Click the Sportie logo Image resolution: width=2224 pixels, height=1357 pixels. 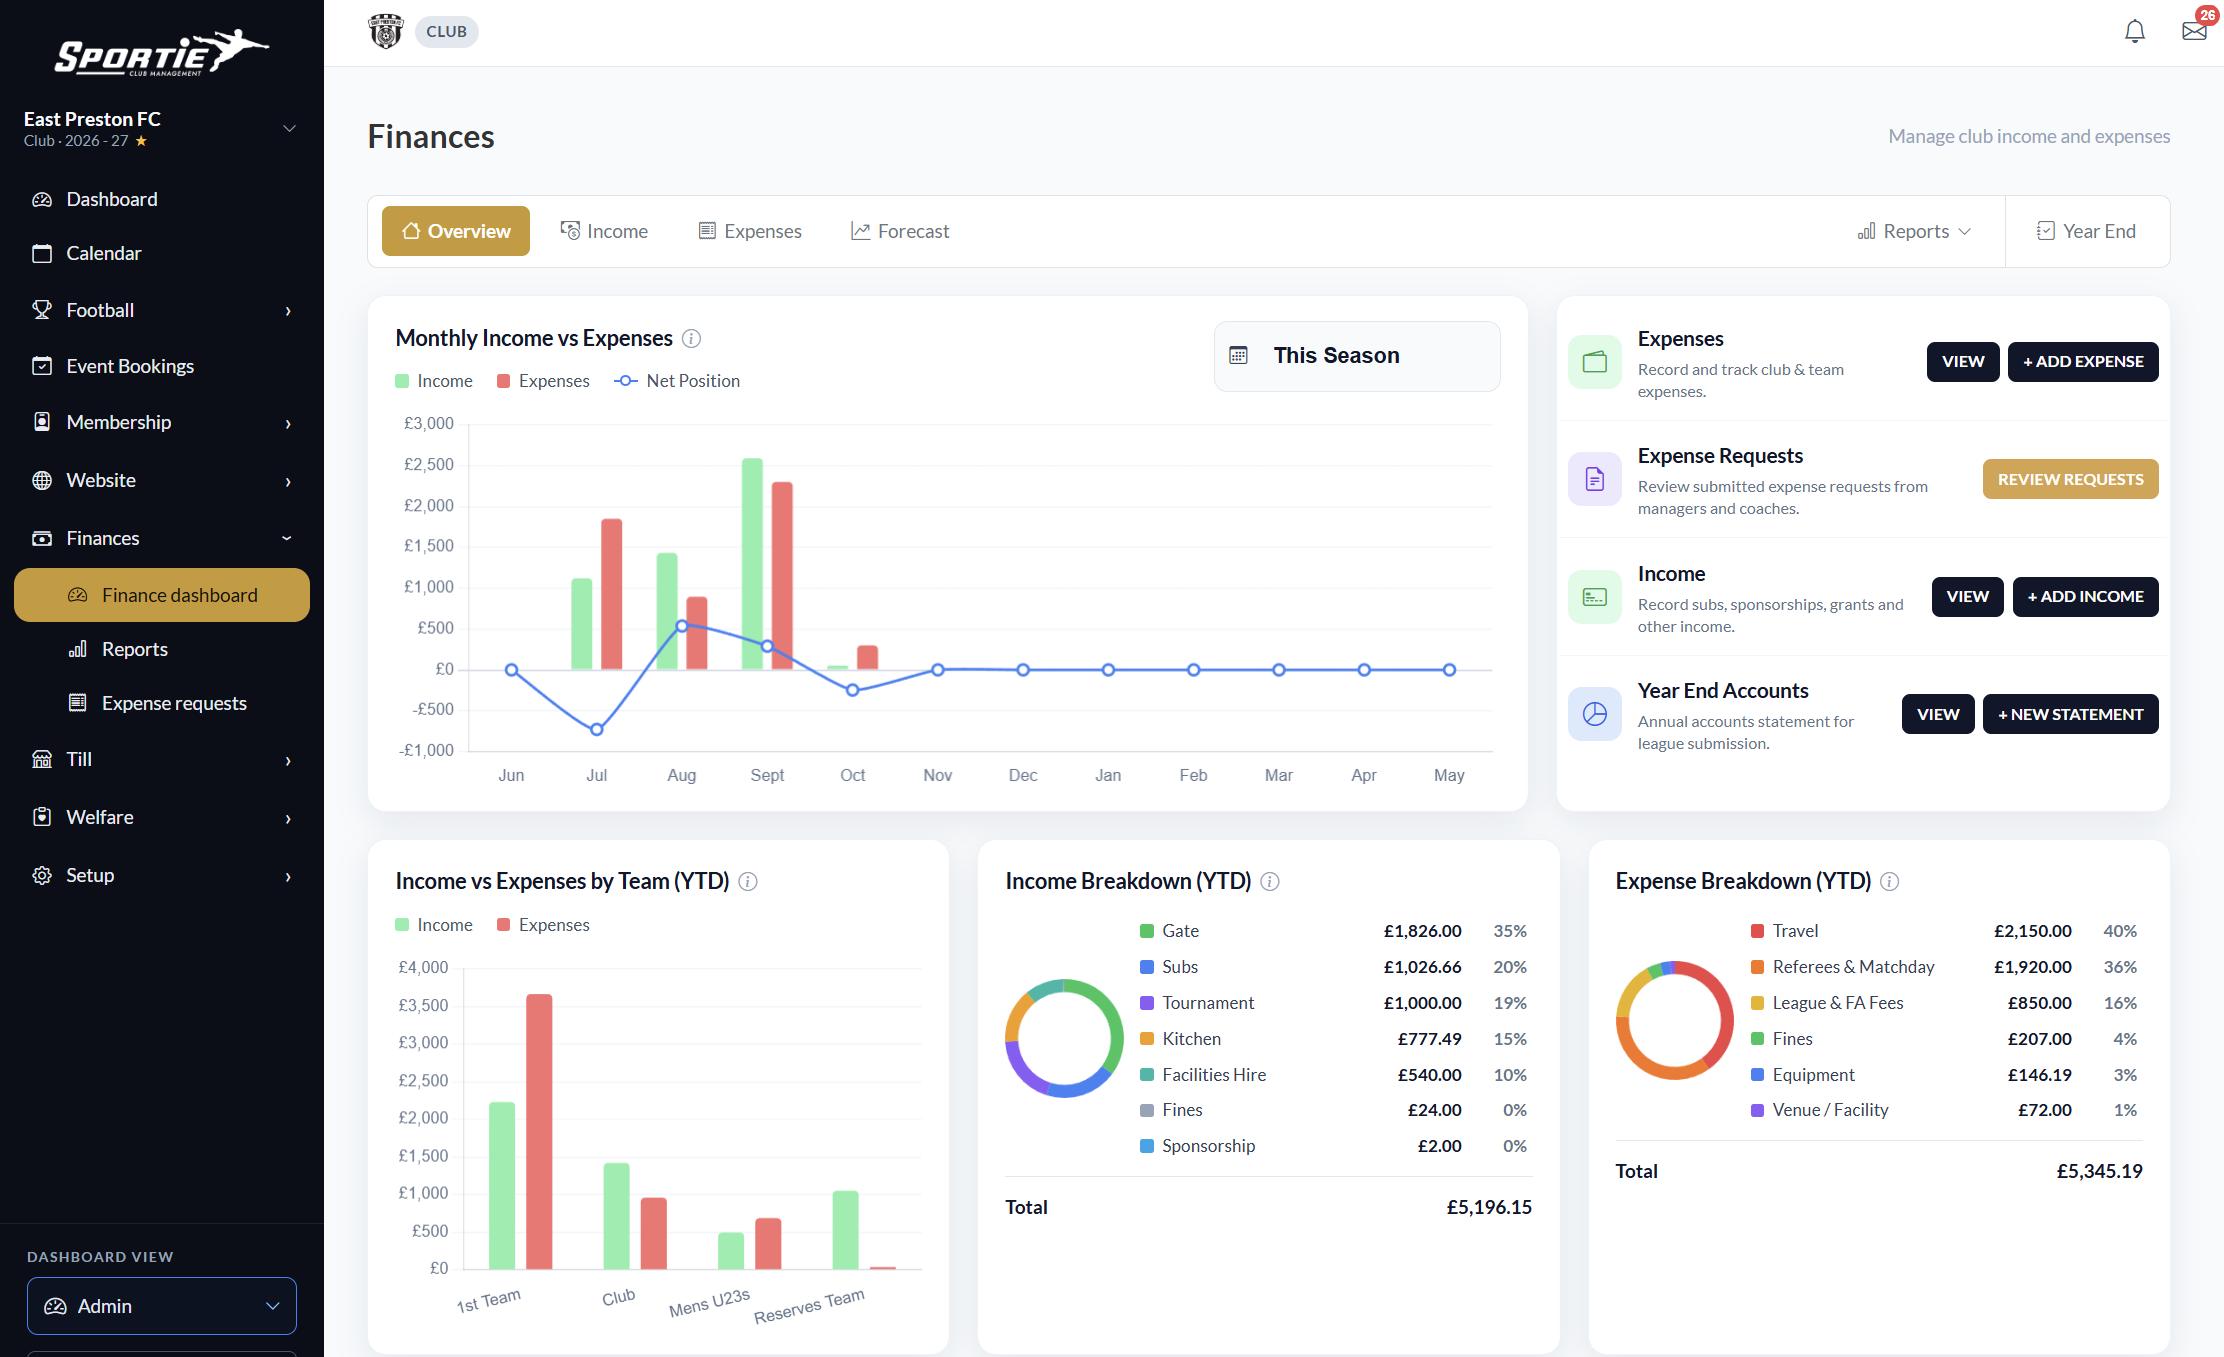coord(162,52)
